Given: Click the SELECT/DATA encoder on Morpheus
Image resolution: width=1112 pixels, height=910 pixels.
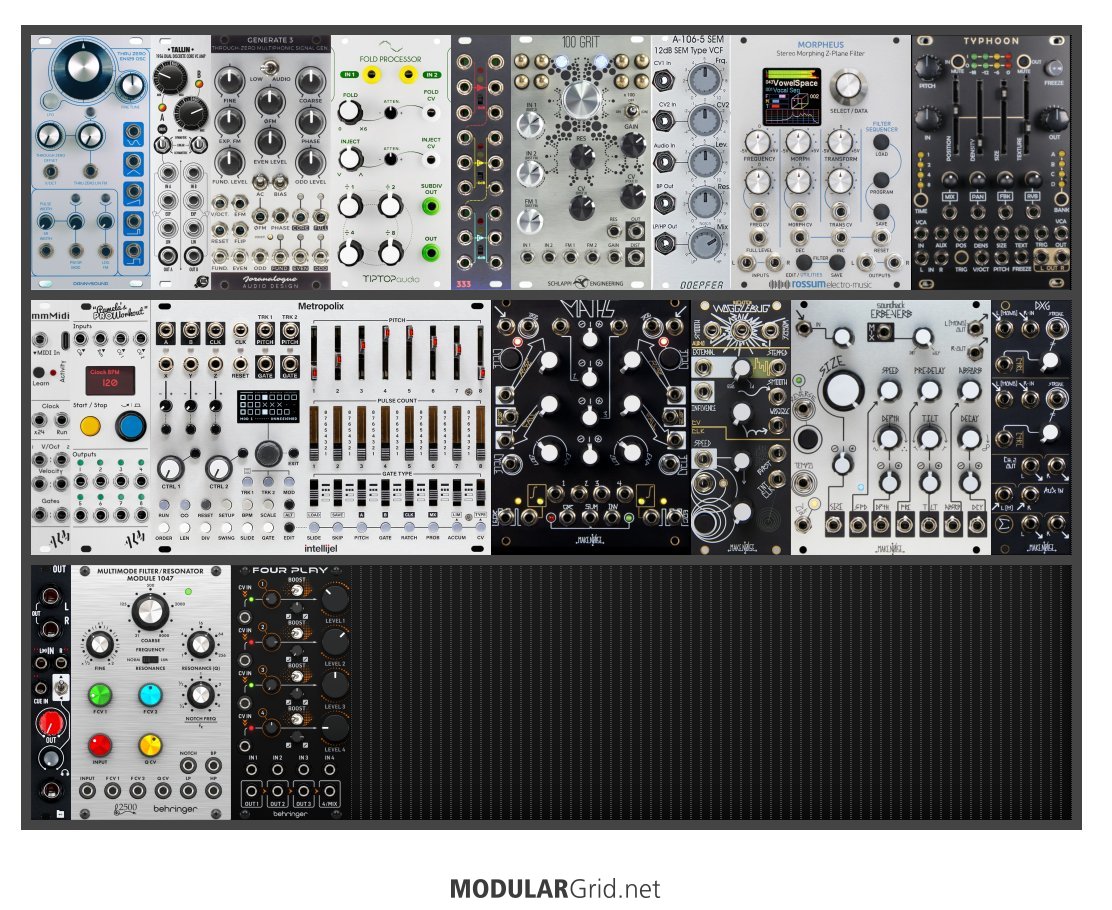Looking at the screenshot, I should tap(848, 87).
